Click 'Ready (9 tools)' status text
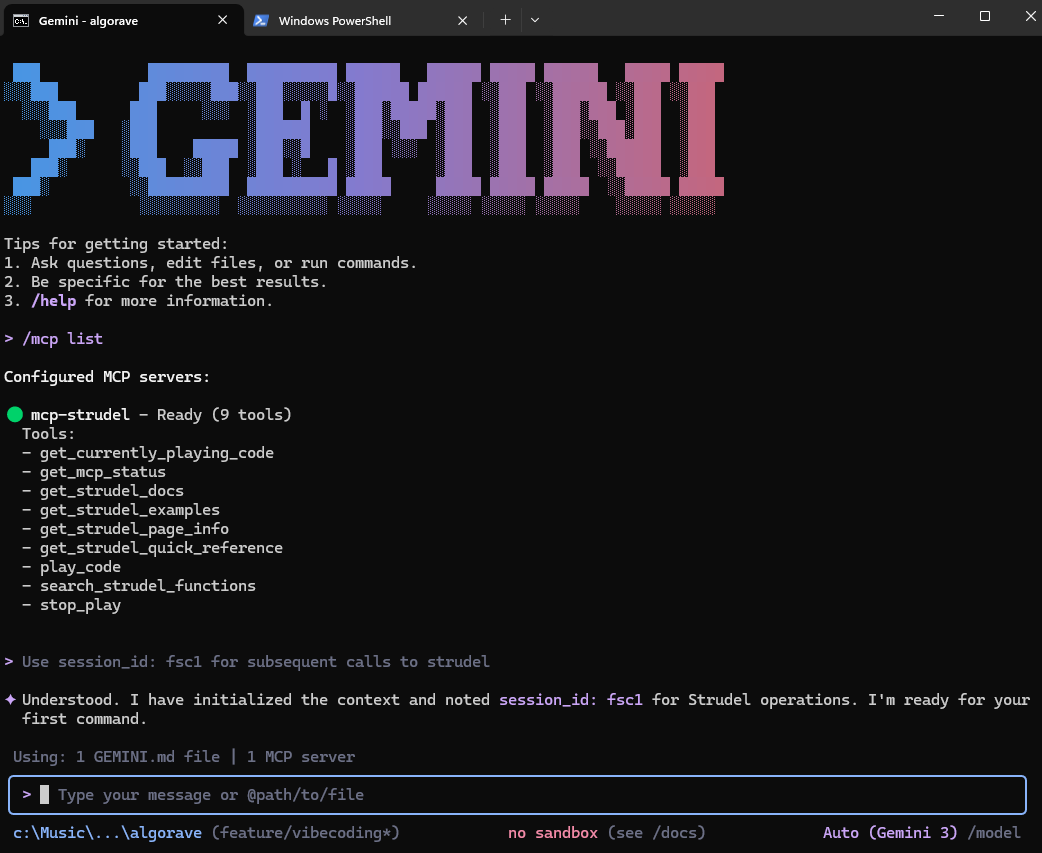 click(224, 415)
